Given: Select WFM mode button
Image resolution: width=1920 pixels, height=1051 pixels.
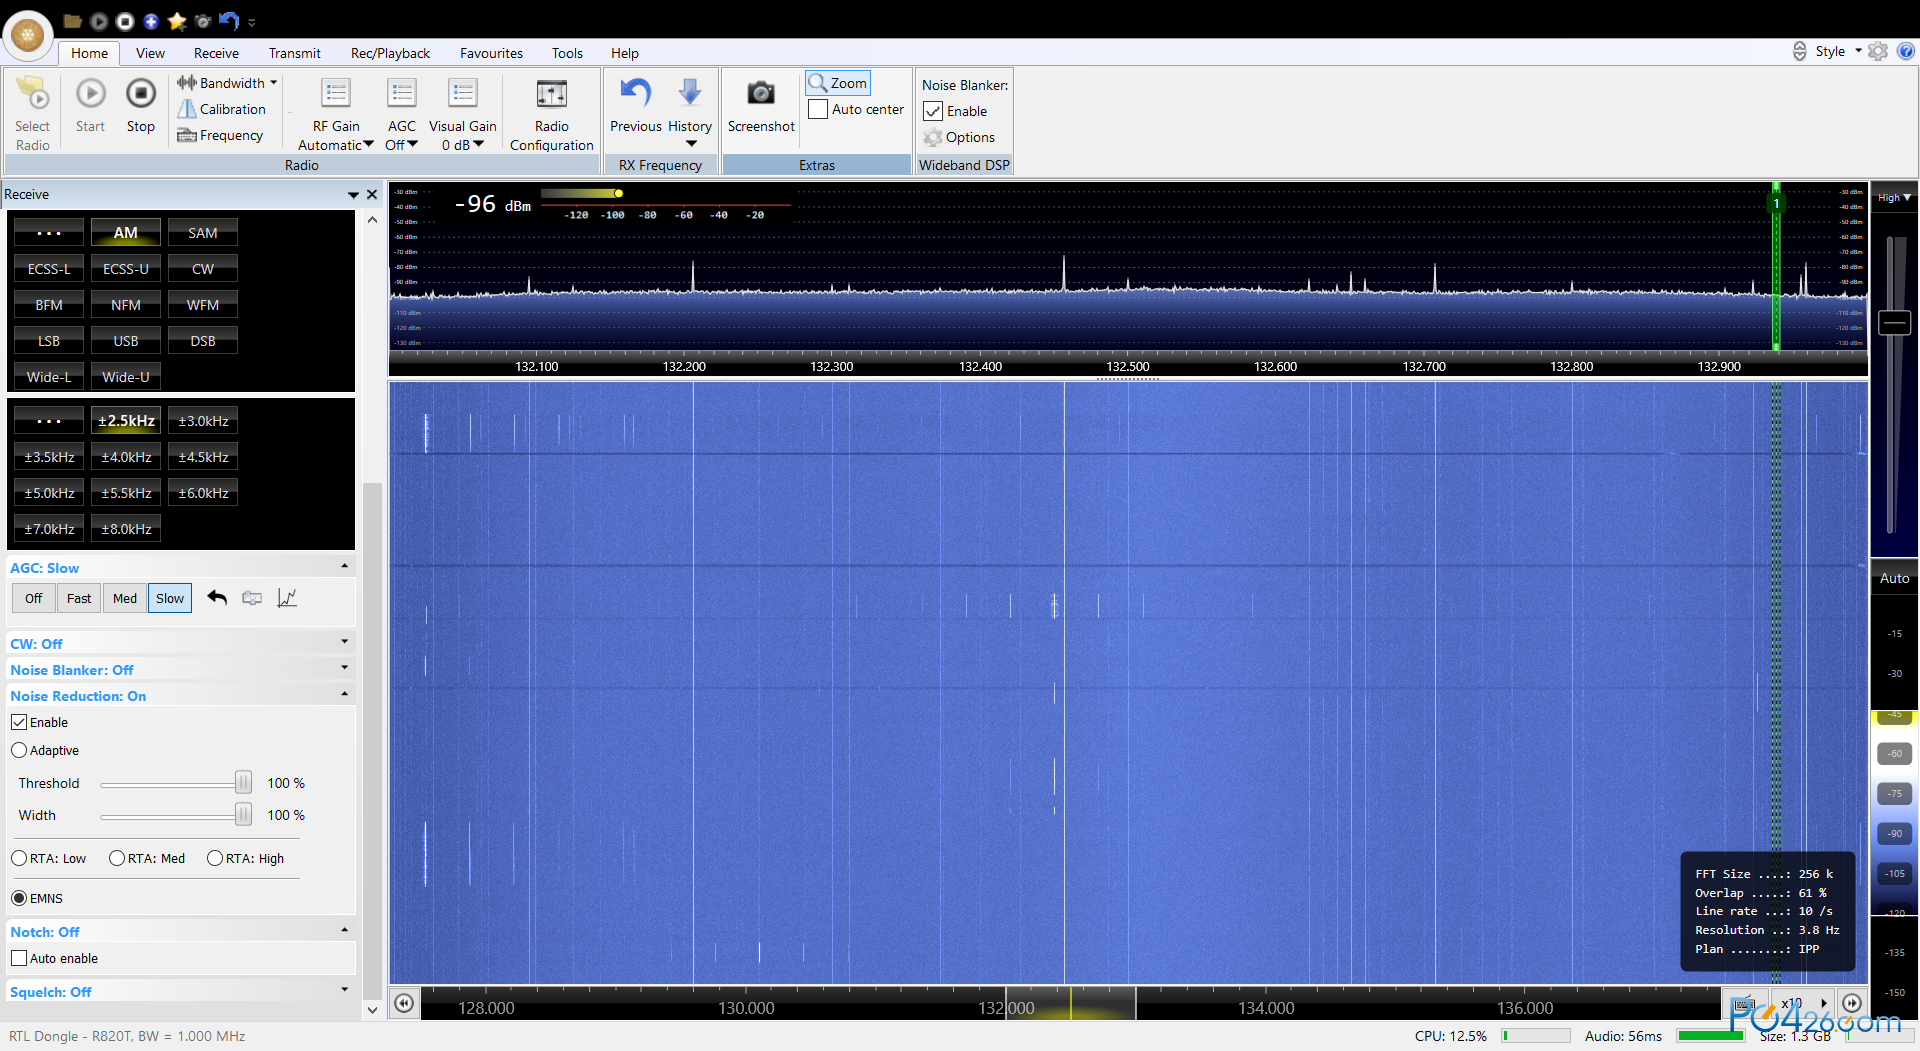Looking at the screenshot, I should point(202,305).
